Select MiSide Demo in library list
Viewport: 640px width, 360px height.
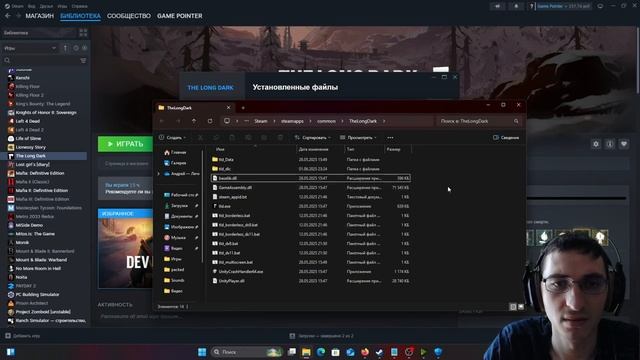click(x=29, y=225)
